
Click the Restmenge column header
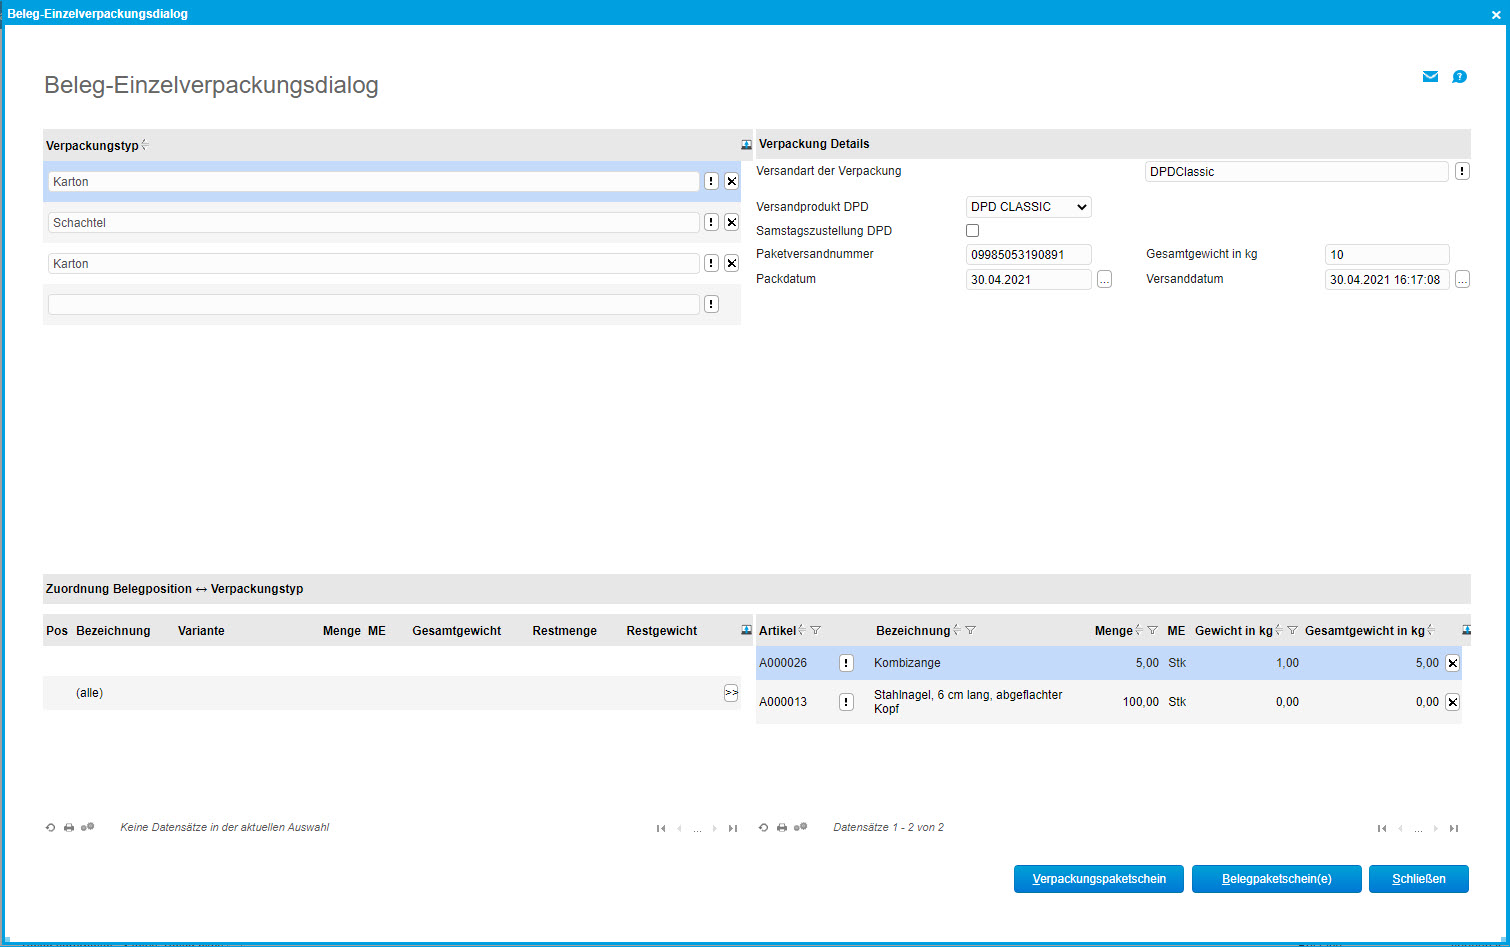(x=564, y=630)
